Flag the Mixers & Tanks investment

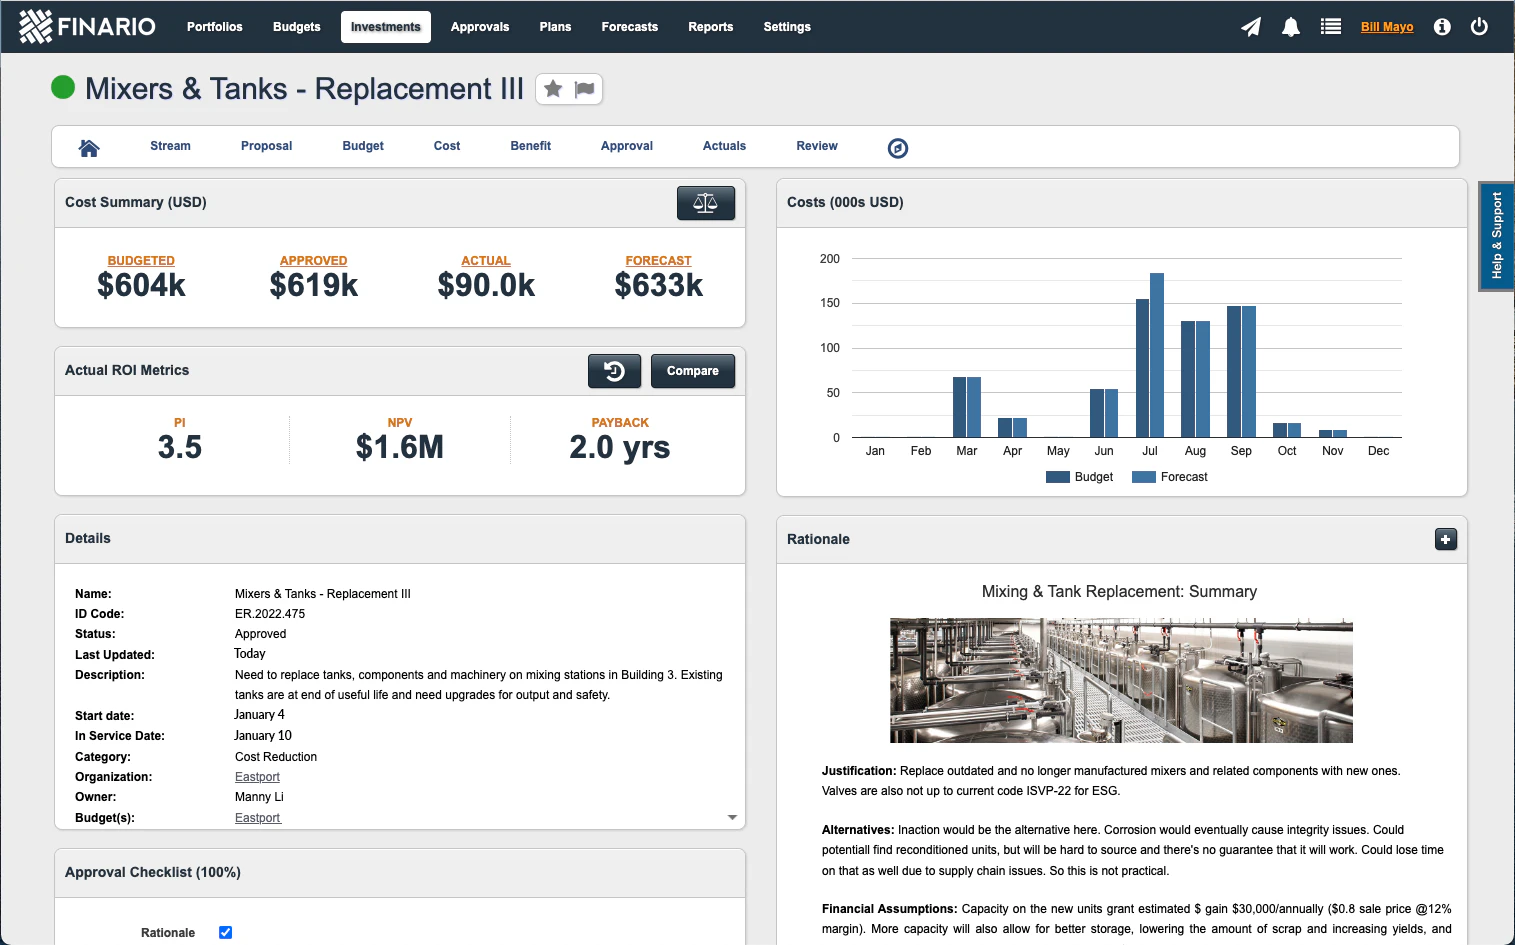pyautogui.click(x=584, y=89)
